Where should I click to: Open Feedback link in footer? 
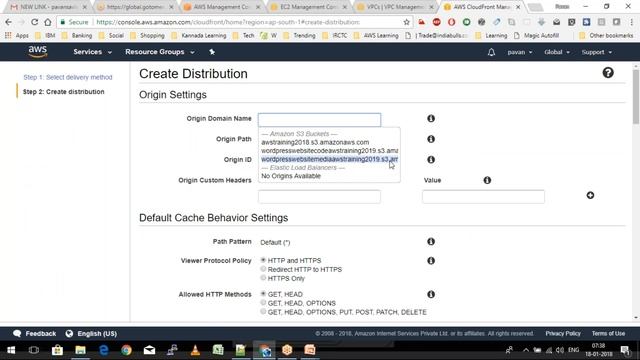click(x=40, y=333)
